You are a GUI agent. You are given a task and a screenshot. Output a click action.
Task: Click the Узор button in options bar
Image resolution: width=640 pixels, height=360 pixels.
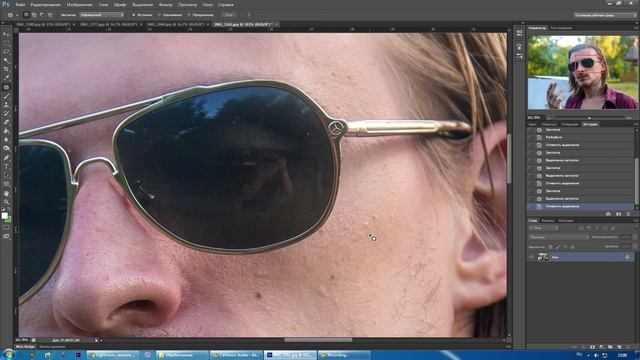point(229,15)
